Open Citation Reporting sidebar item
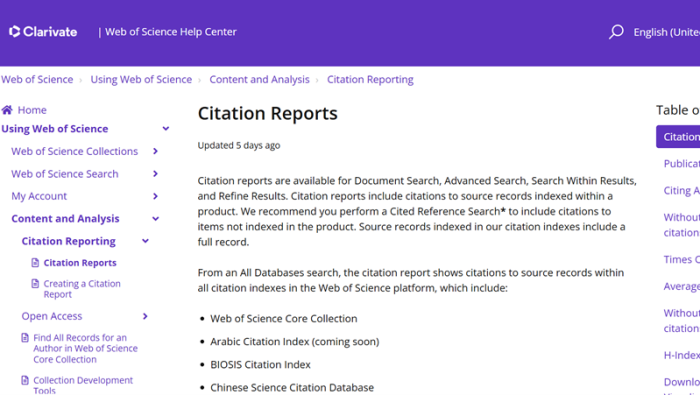700x395 pixels. tap(69, 241)
